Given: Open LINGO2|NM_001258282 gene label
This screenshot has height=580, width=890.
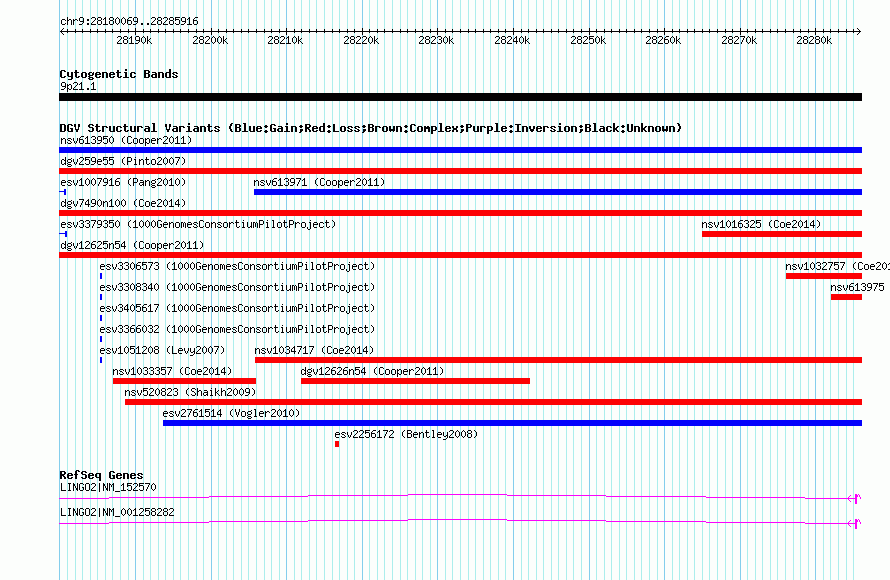Looking at the screenshot, I should tap(117, 512).
